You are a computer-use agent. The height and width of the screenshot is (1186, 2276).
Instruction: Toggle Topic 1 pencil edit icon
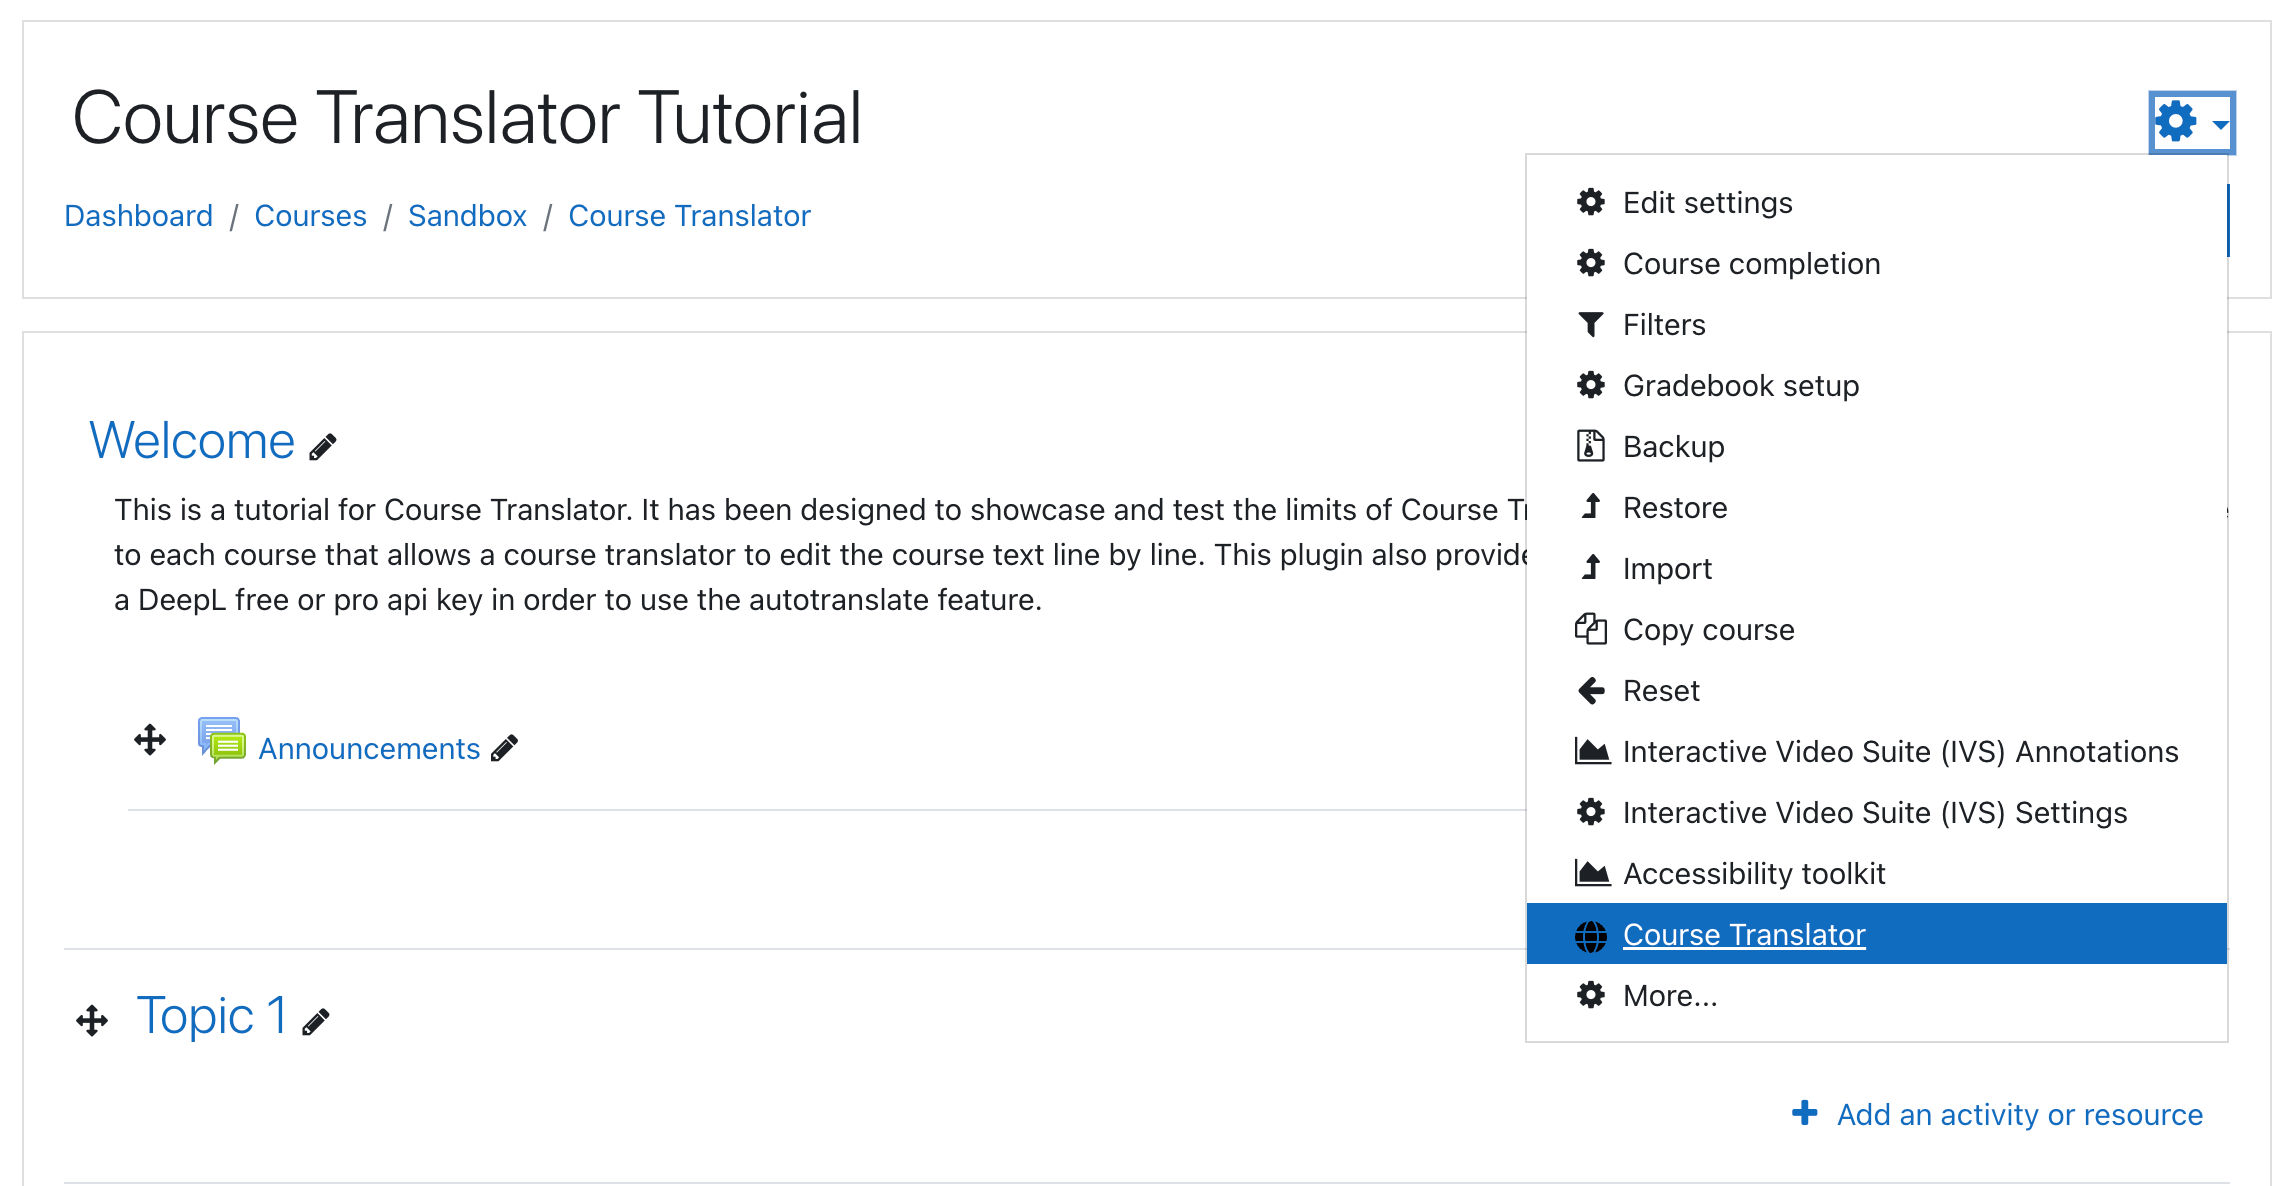[x=315, y=1017]
